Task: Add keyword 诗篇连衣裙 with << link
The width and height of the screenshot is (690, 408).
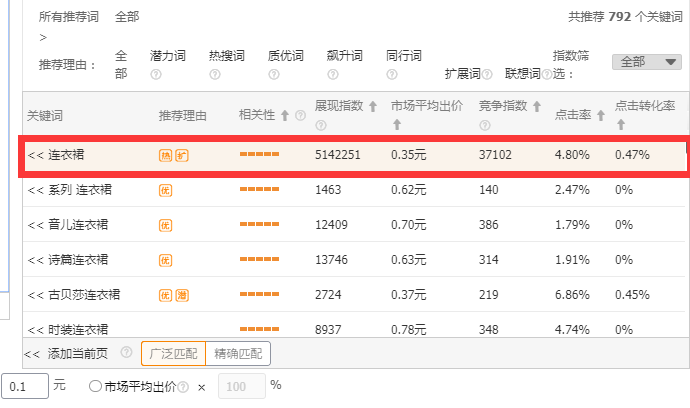Action: click(x=35, y=260)
